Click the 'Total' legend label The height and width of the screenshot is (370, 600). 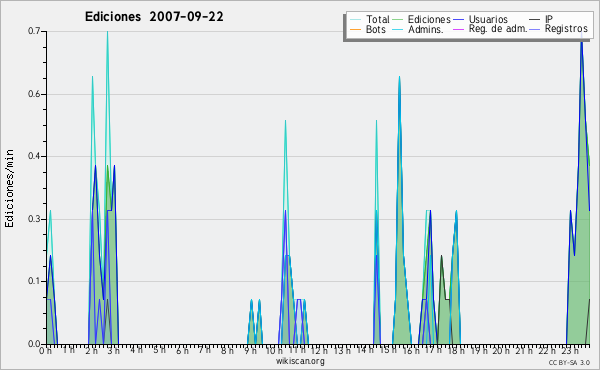pos(378,19)
